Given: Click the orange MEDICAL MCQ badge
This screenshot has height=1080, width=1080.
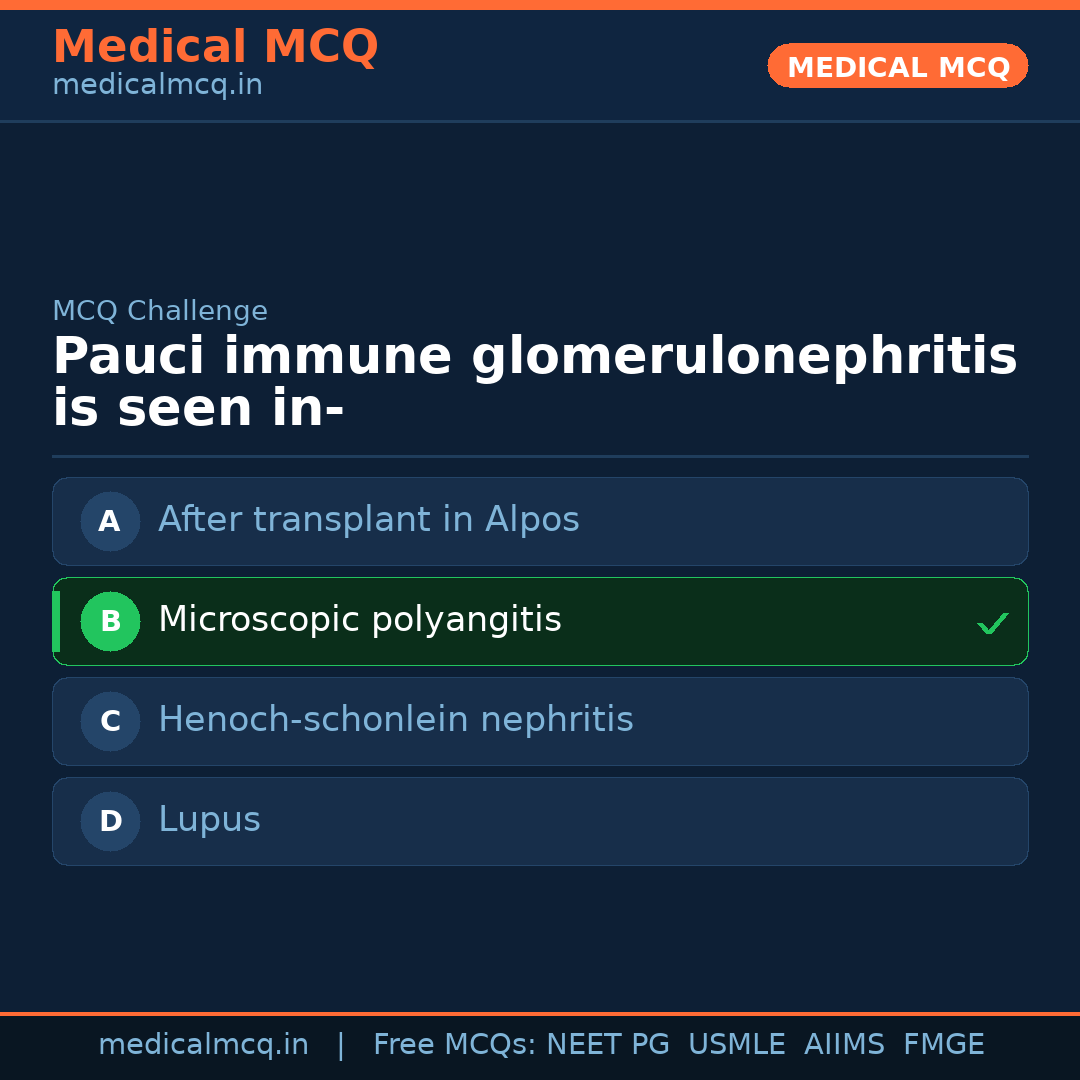Looking at the screenshot, I should click(897, 66).
